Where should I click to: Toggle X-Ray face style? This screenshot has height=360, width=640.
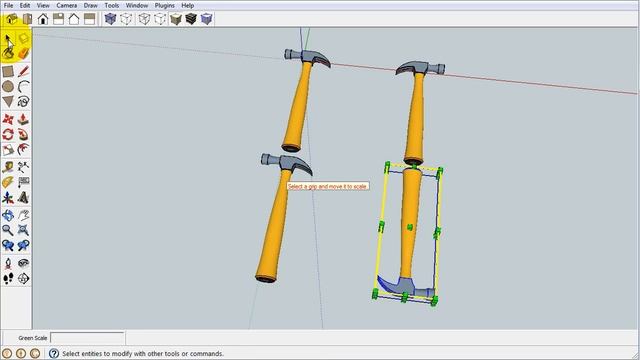coord(110,19)
